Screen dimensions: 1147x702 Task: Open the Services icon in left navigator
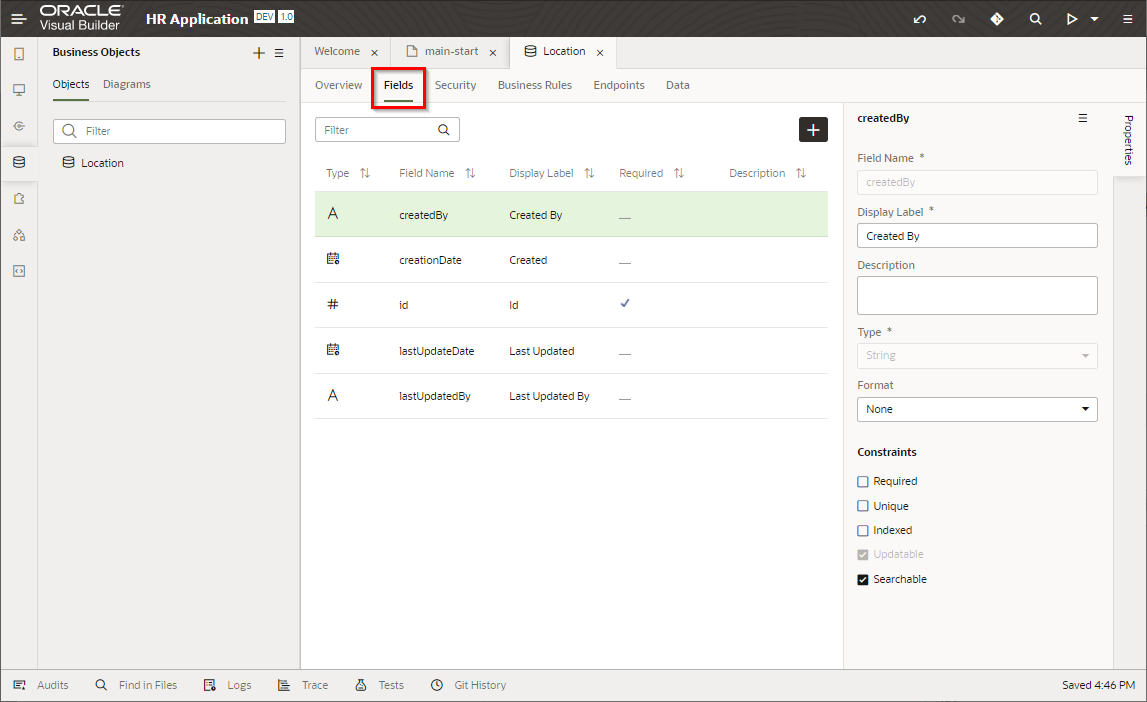pyautogui.click(x=19, y=126)
